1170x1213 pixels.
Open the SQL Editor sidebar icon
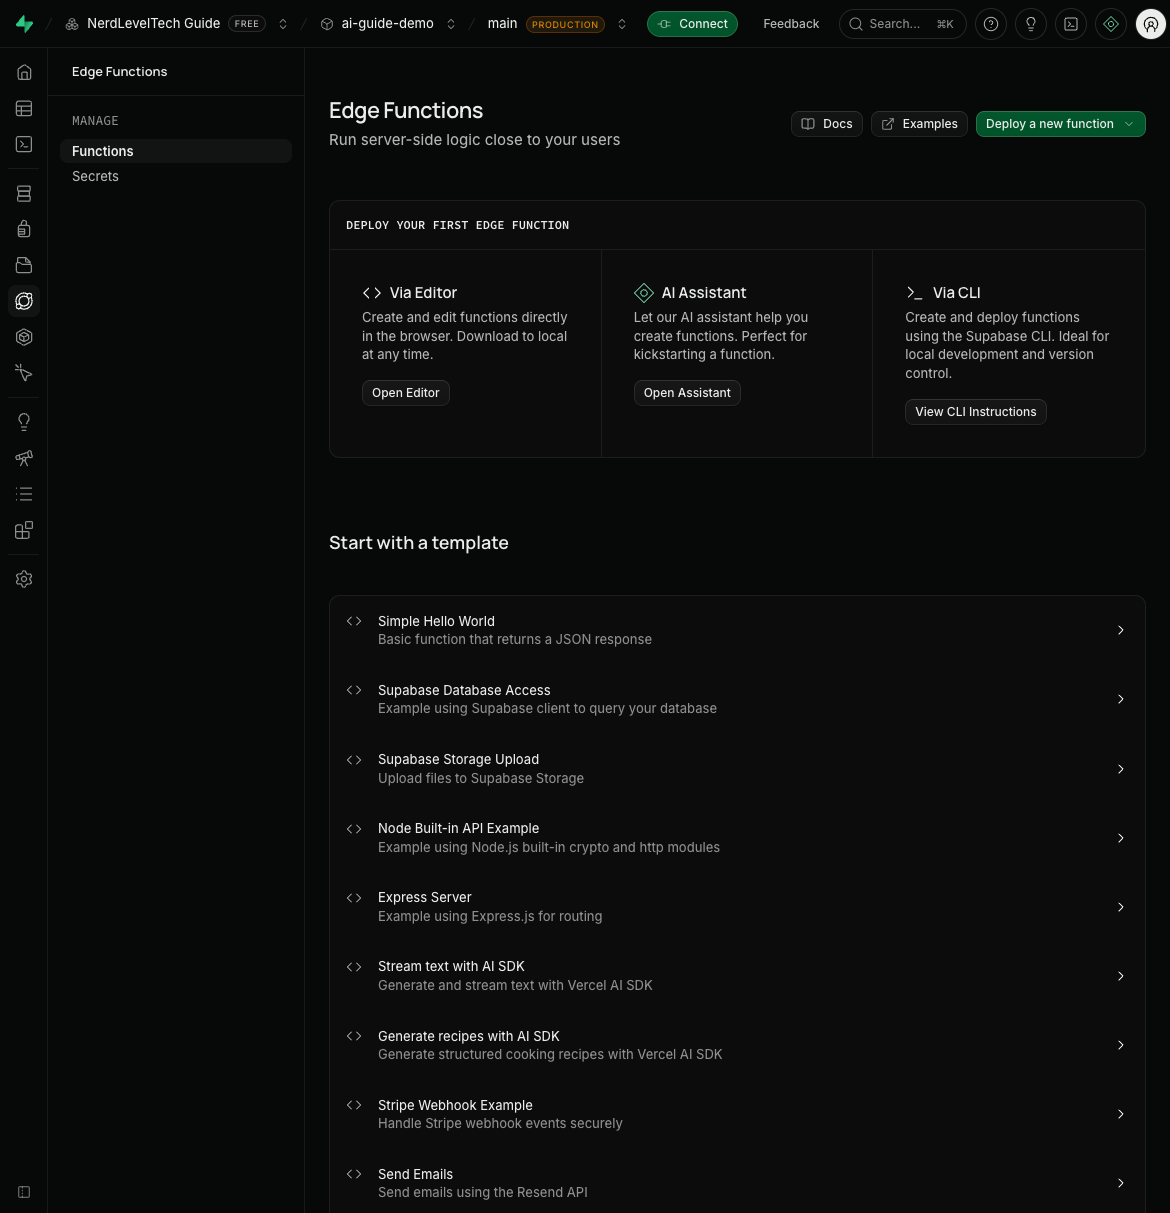click(x=24, y=144)
